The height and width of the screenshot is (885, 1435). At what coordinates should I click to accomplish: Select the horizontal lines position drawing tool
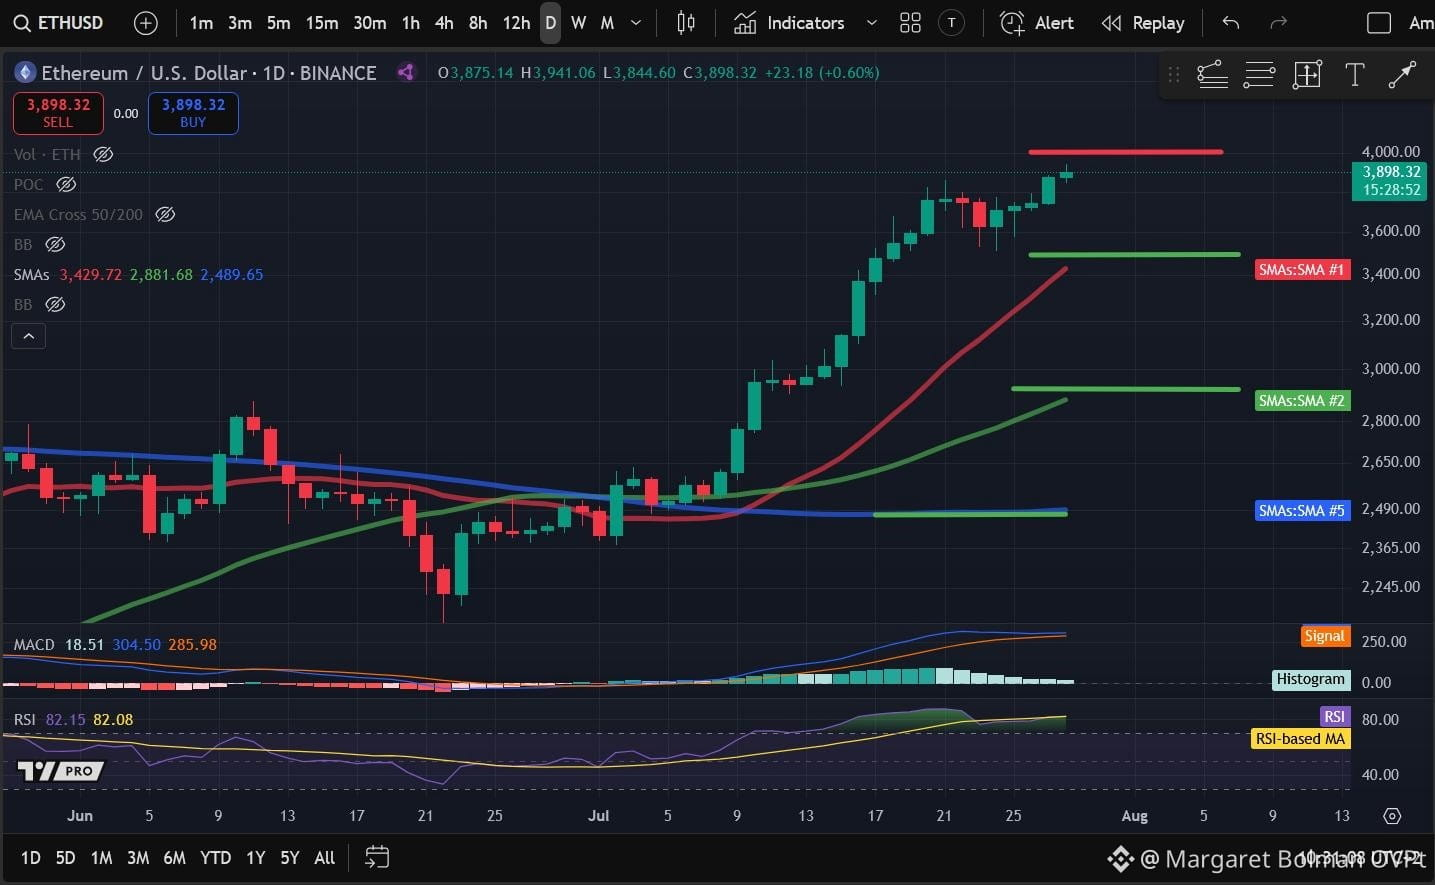(x=1259, y=74)
